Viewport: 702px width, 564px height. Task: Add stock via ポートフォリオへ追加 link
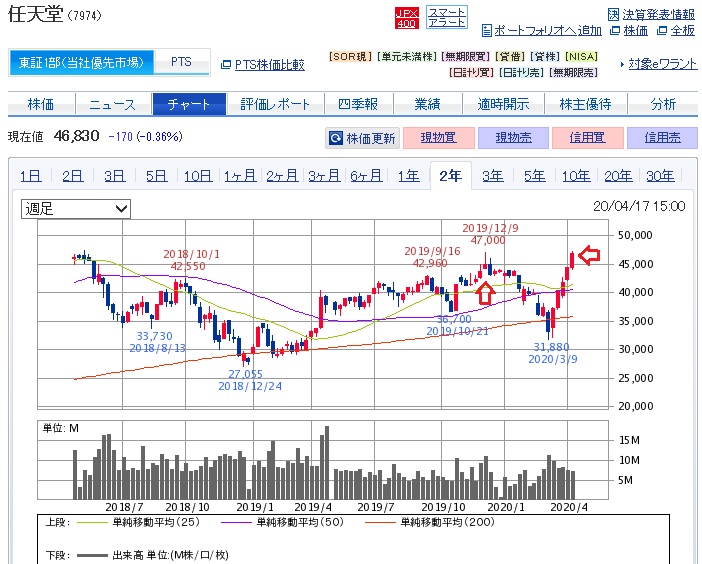(x=548, y=31)
